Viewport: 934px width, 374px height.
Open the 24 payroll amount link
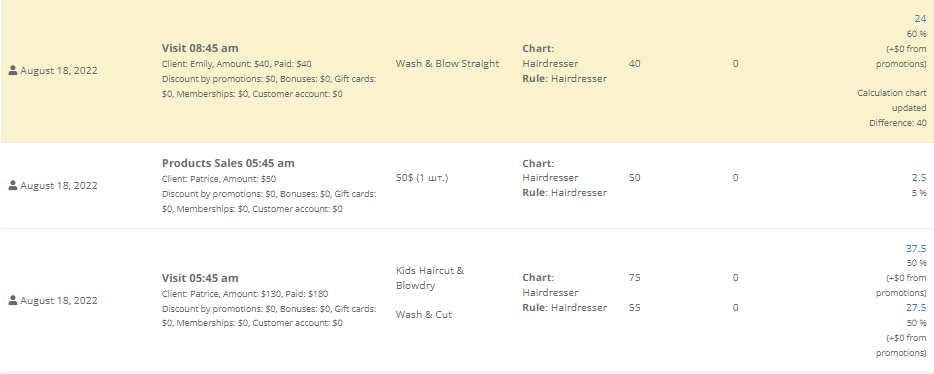[920, 18]
